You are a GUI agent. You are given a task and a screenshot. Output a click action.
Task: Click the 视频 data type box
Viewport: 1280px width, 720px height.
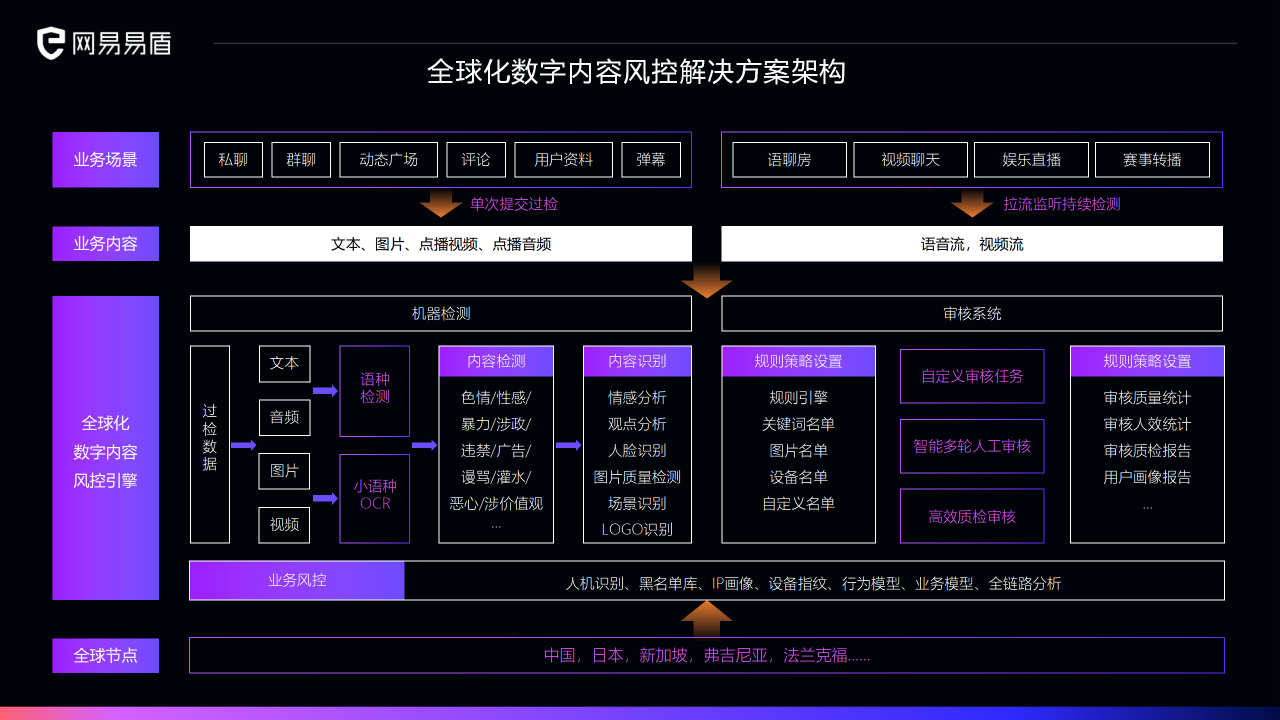coord(284,524)
